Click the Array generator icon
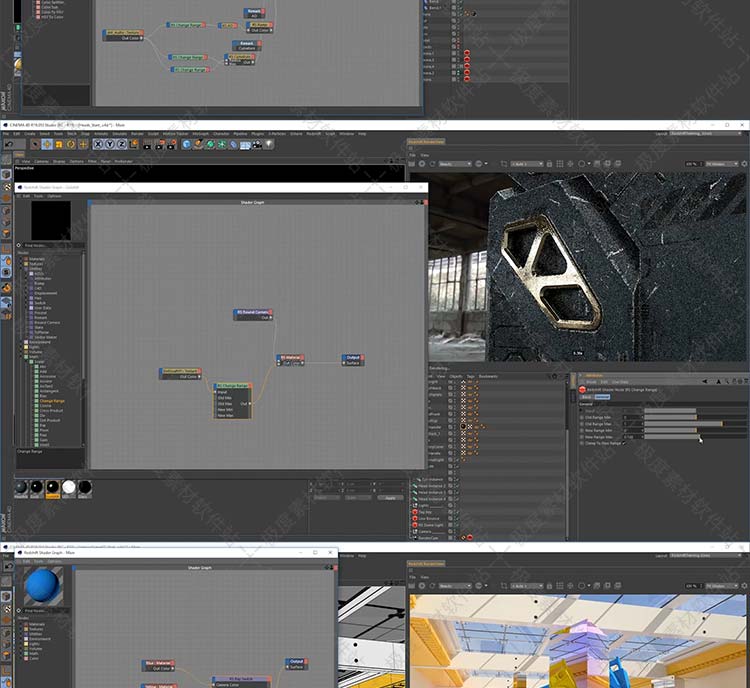Screen dimensions: 750x688 pyautogui.click(x=222, y=144)
